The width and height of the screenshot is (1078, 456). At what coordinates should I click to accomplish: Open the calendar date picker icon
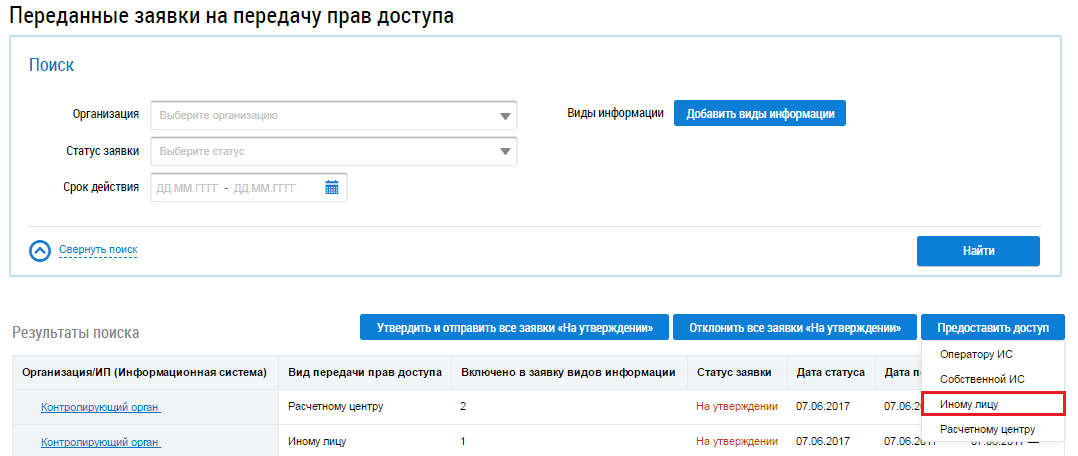[x=332, y=187]
